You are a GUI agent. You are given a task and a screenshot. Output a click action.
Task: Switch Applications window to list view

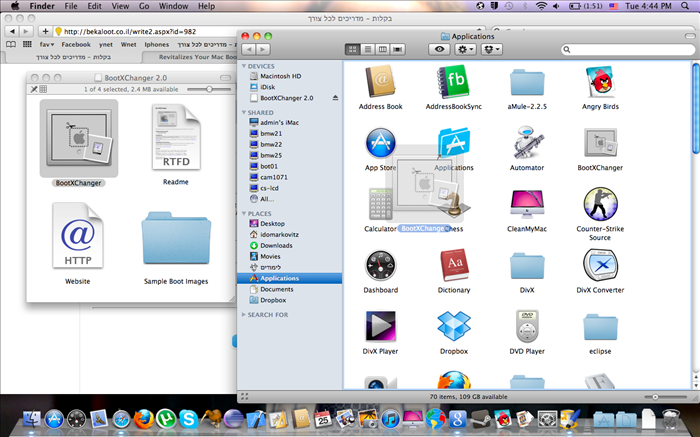(367, 49)
